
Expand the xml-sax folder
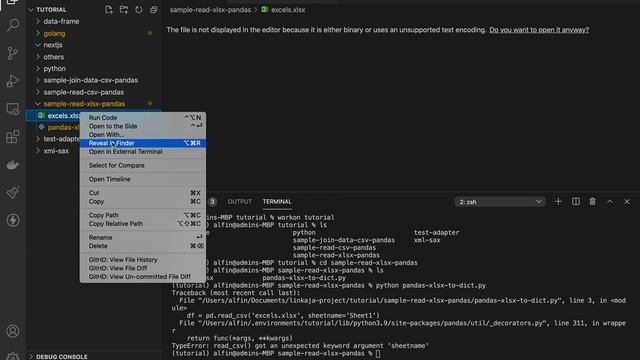pos(53,151)
